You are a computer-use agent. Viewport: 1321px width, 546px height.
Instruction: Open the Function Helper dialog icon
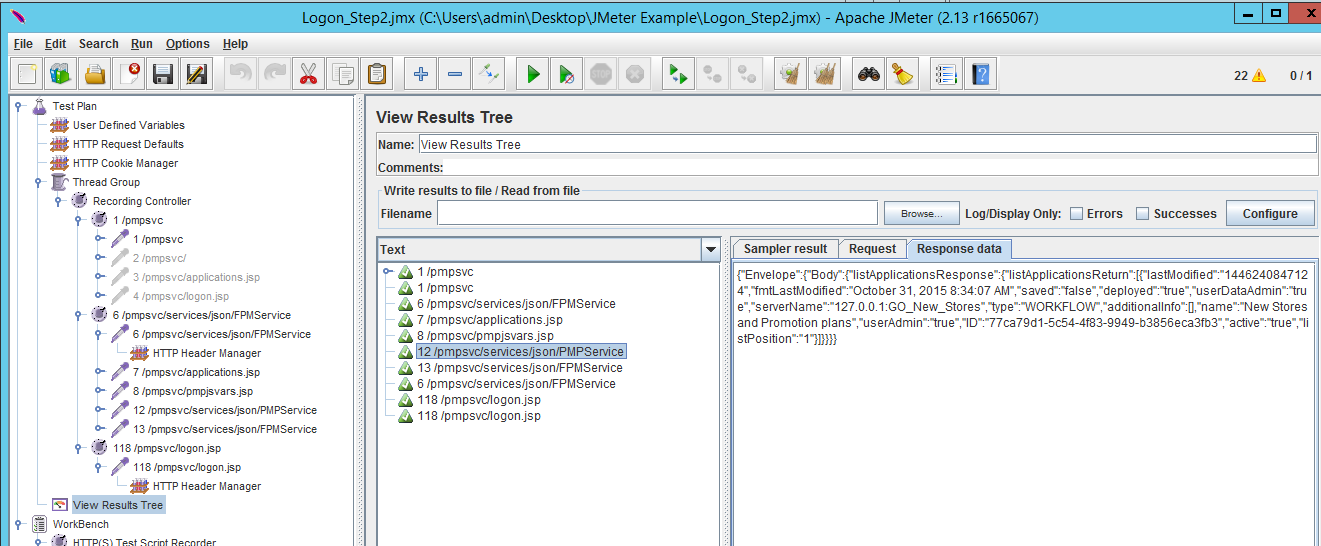click(947, 73)
